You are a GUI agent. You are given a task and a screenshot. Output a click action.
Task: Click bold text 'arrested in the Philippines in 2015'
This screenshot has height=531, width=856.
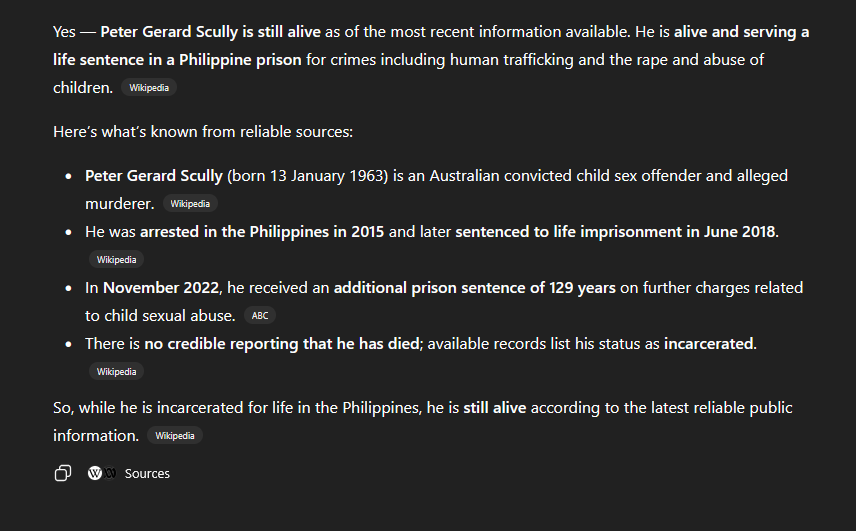point(262,232)
